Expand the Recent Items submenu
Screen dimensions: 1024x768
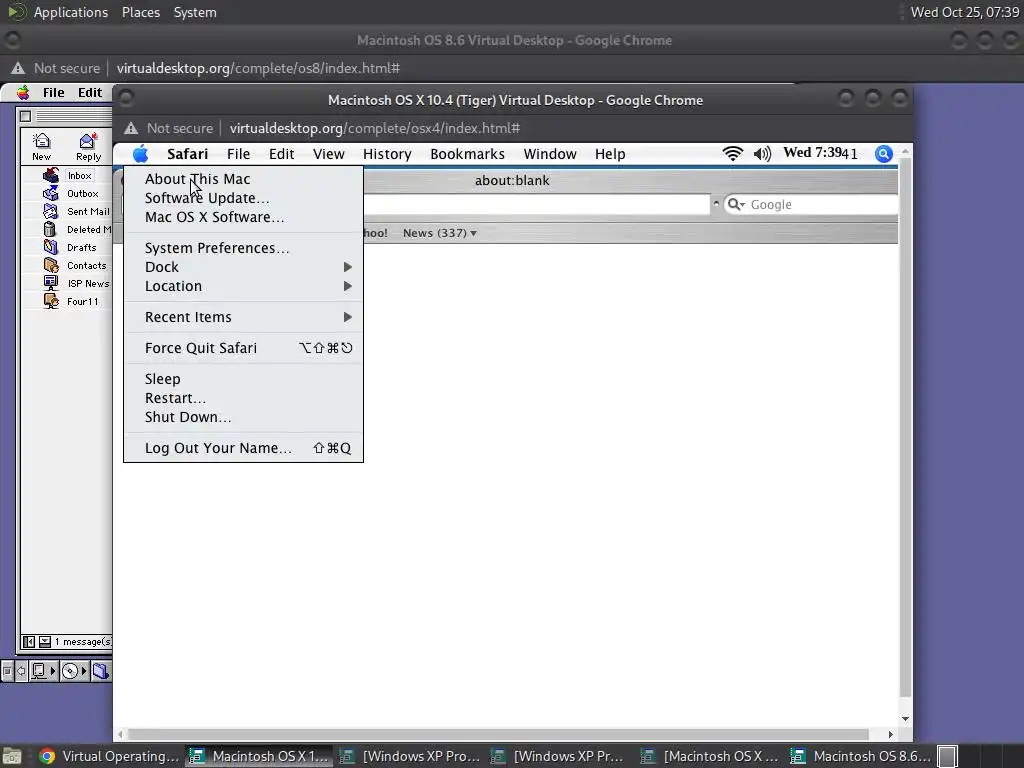[244, 317]
